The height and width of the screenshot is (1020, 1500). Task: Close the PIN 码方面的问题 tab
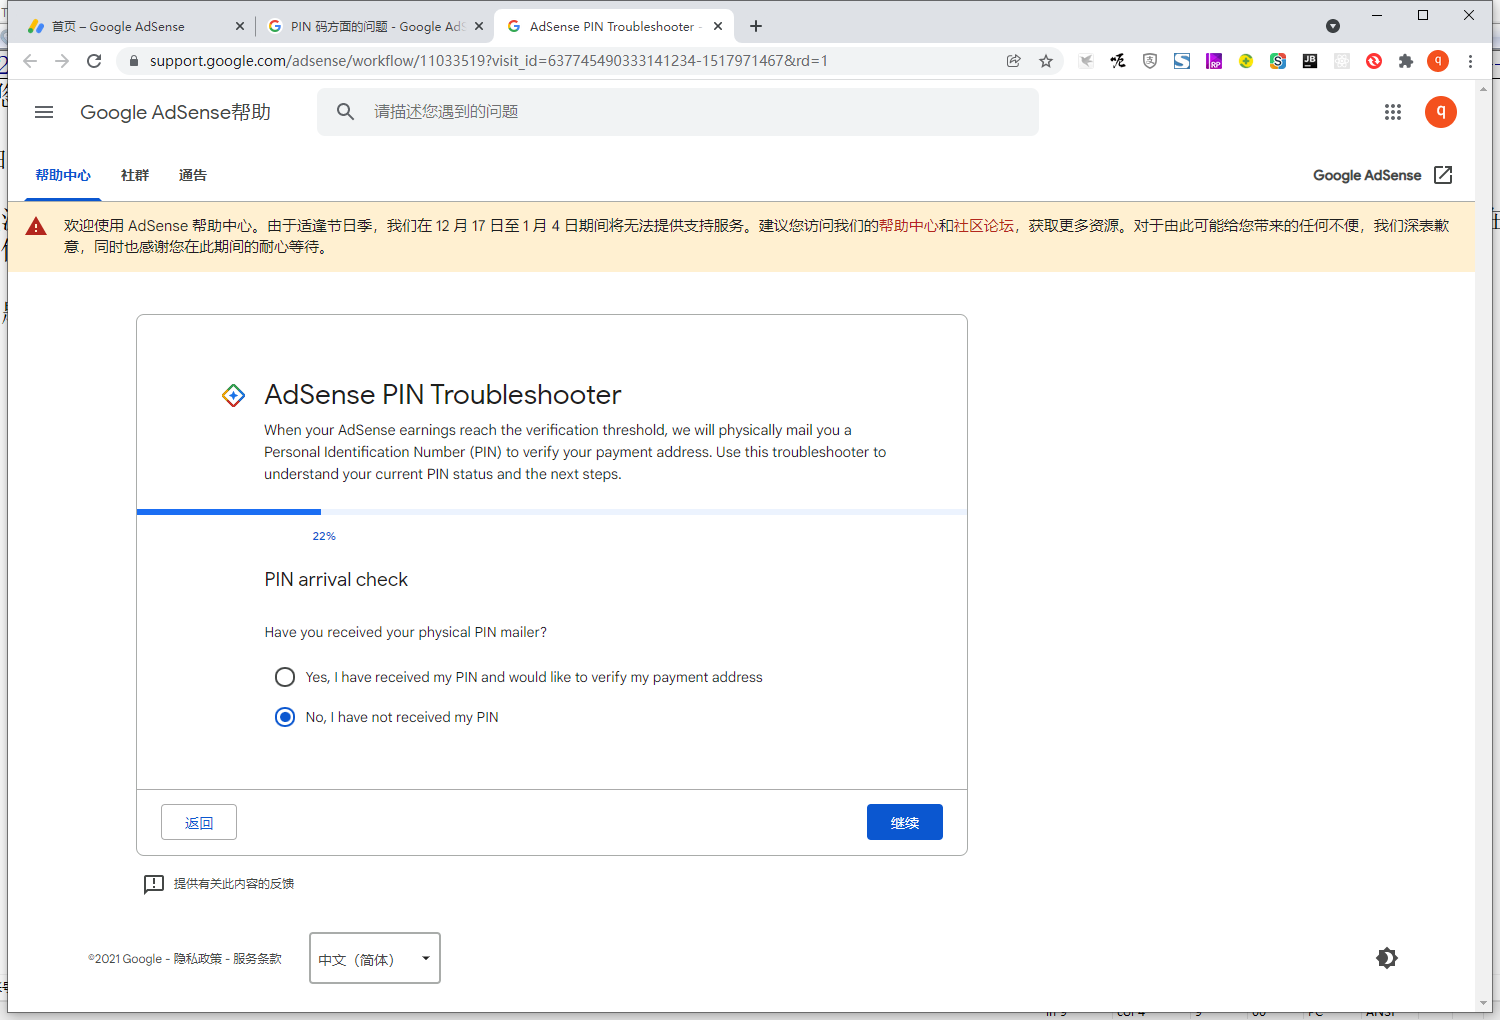click(479, 27)
